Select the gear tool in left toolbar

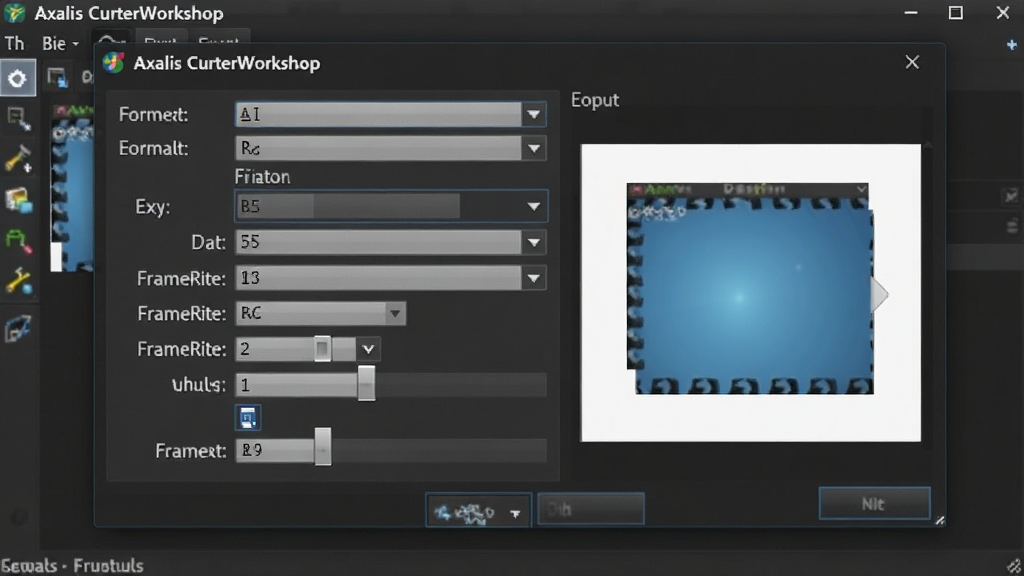pos(18,79)
